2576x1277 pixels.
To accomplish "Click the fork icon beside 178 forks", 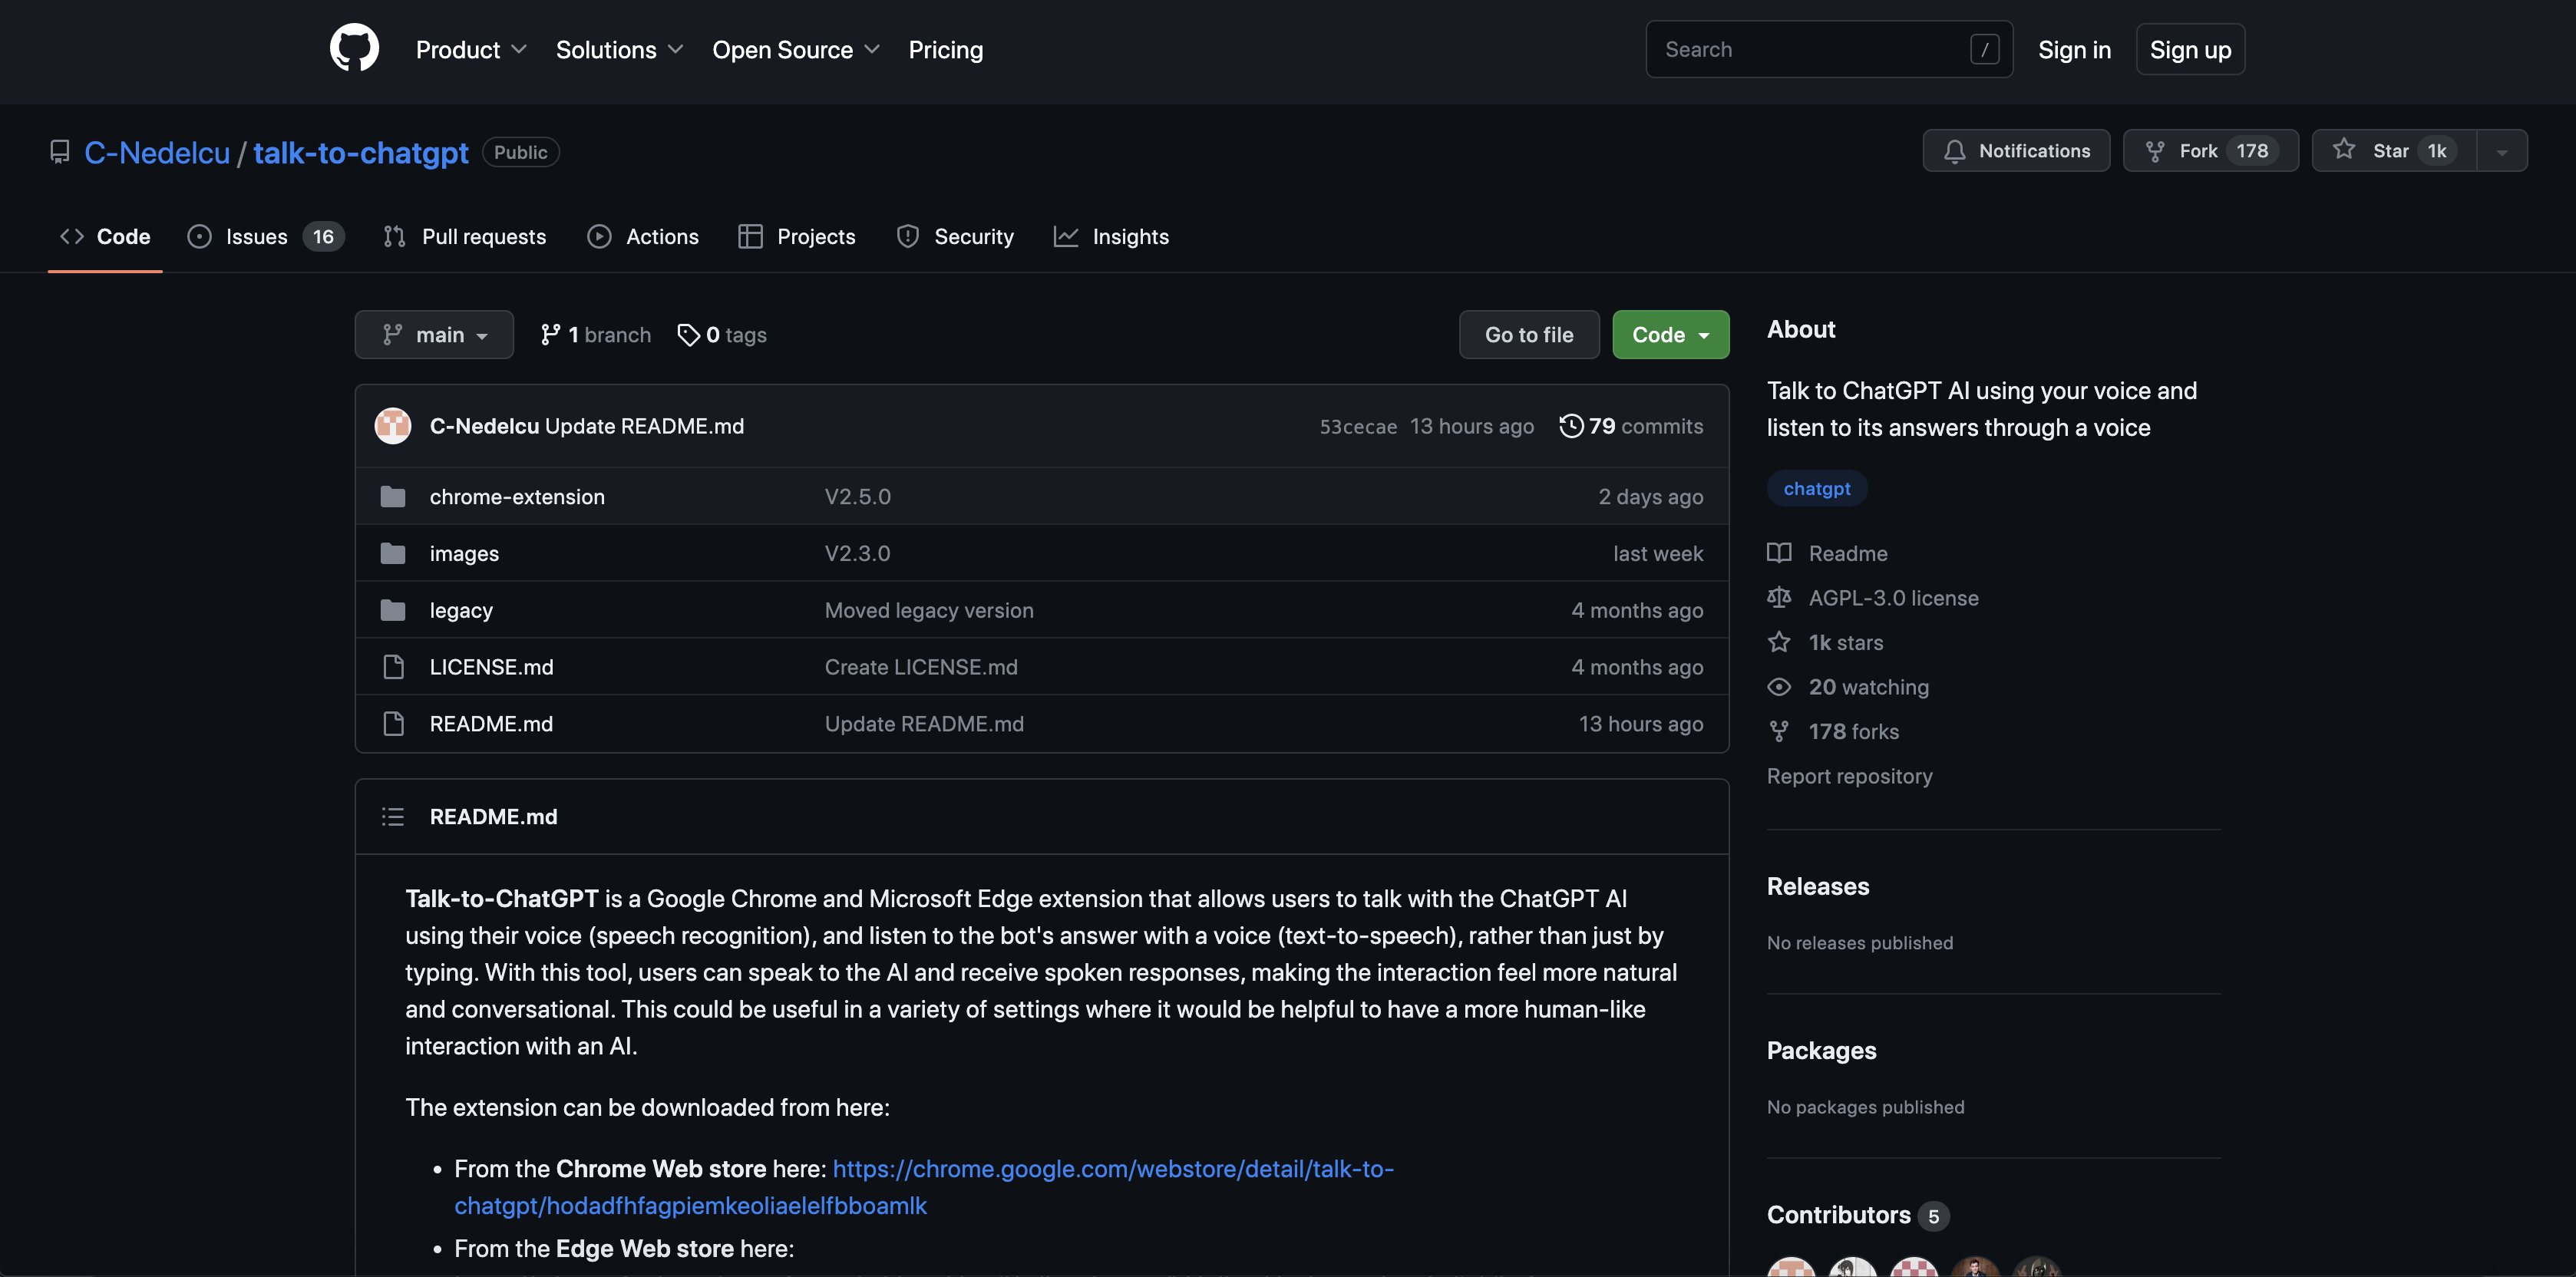I will (1779, 732).
